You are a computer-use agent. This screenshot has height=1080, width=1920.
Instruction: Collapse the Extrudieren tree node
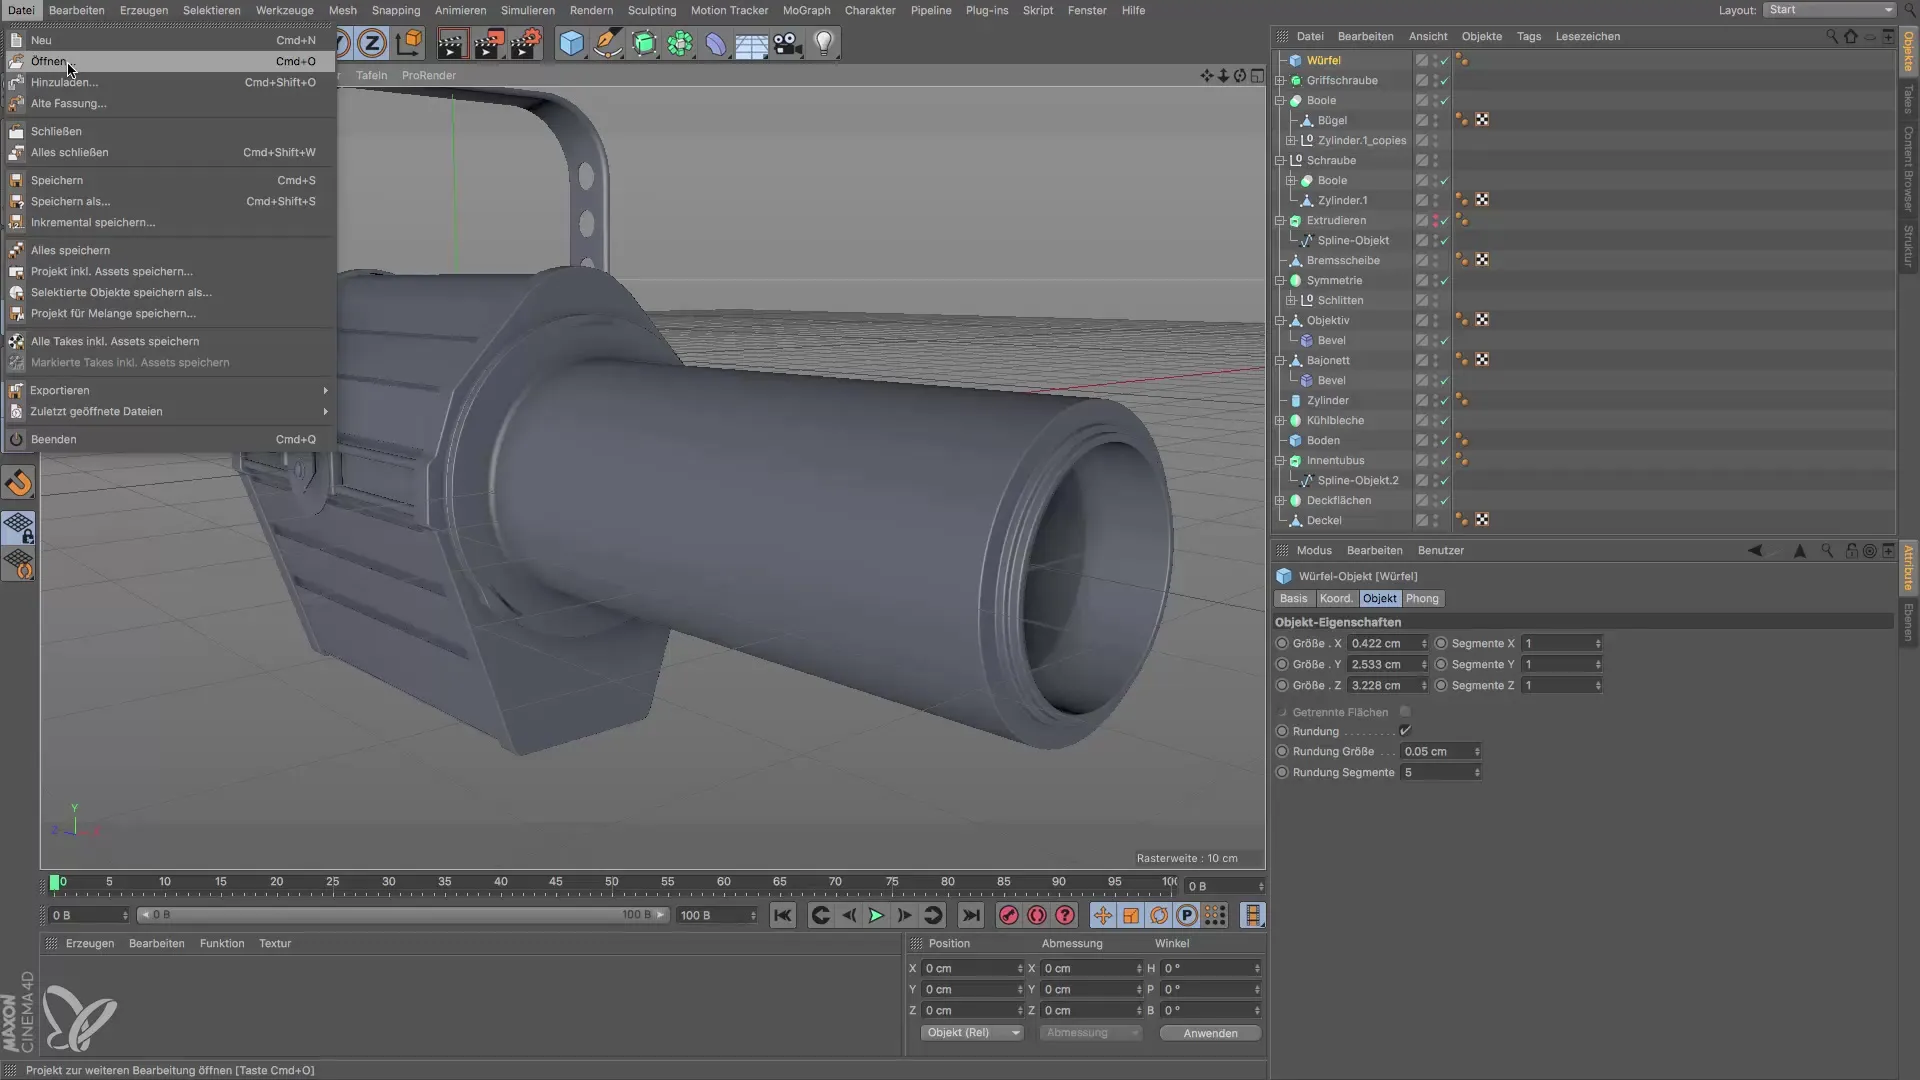[1280, 220]
